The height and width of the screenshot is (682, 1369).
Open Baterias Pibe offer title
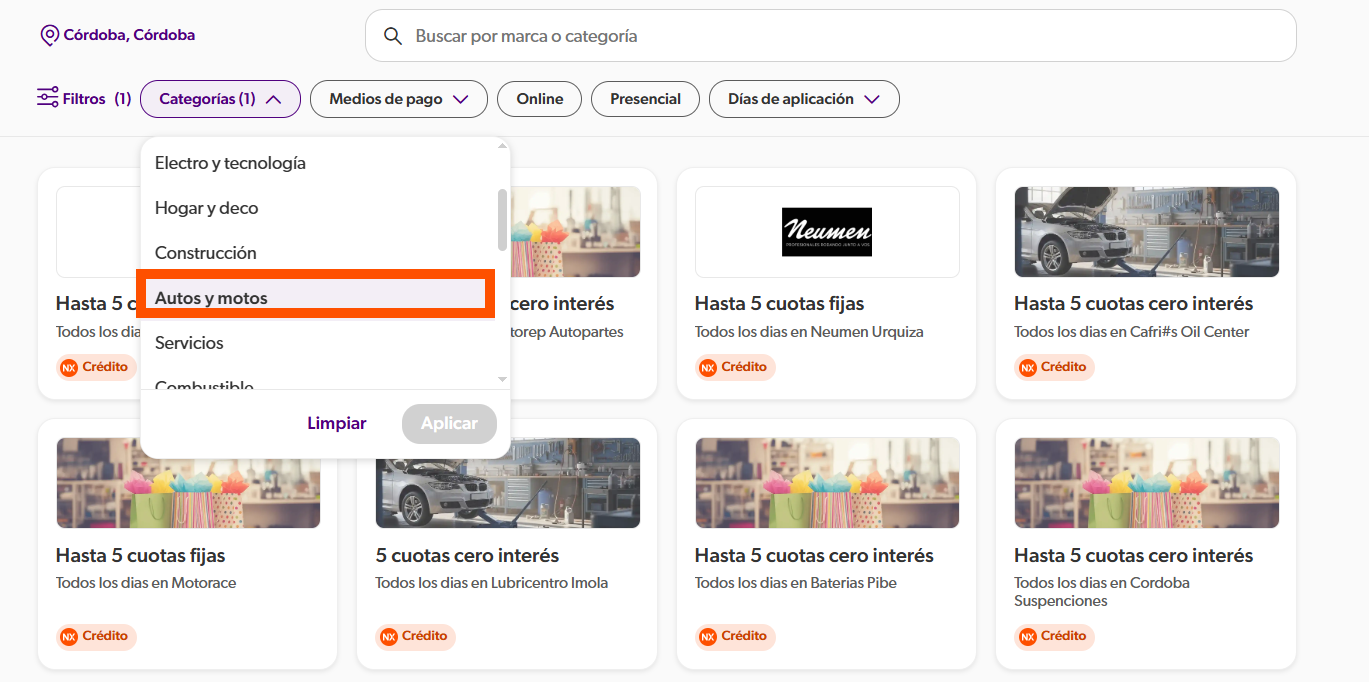pyautogui.click(x=814, y=555)
